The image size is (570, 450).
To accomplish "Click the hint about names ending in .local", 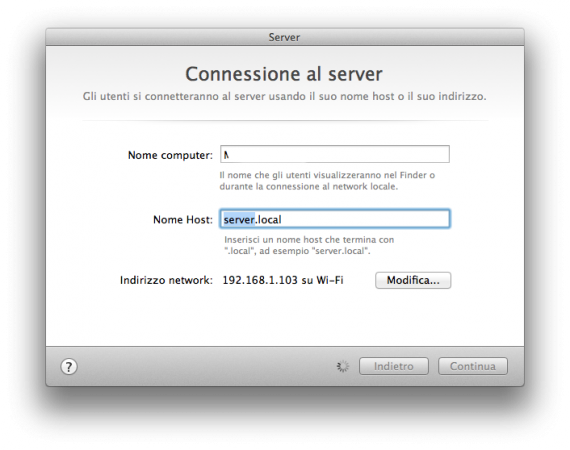I will (309, 245).
